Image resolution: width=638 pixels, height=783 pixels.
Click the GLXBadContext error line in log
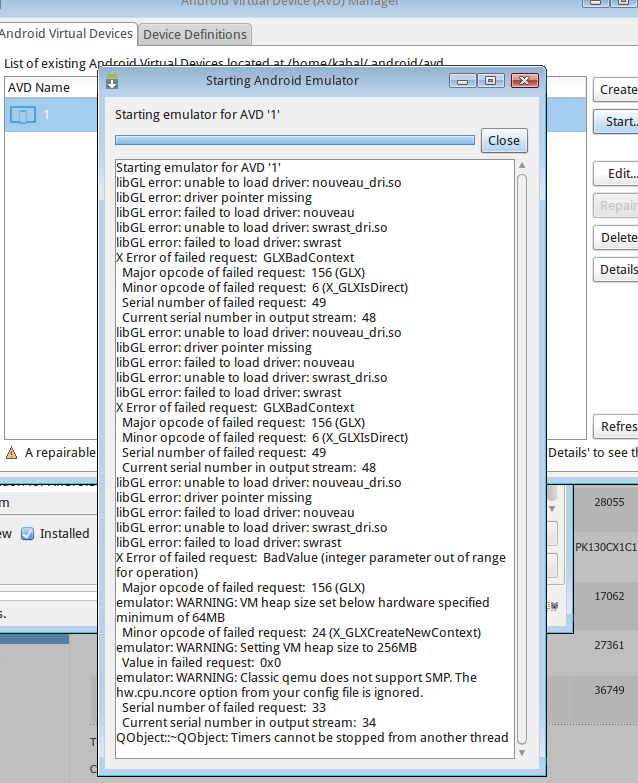click(x=235, y=257)
